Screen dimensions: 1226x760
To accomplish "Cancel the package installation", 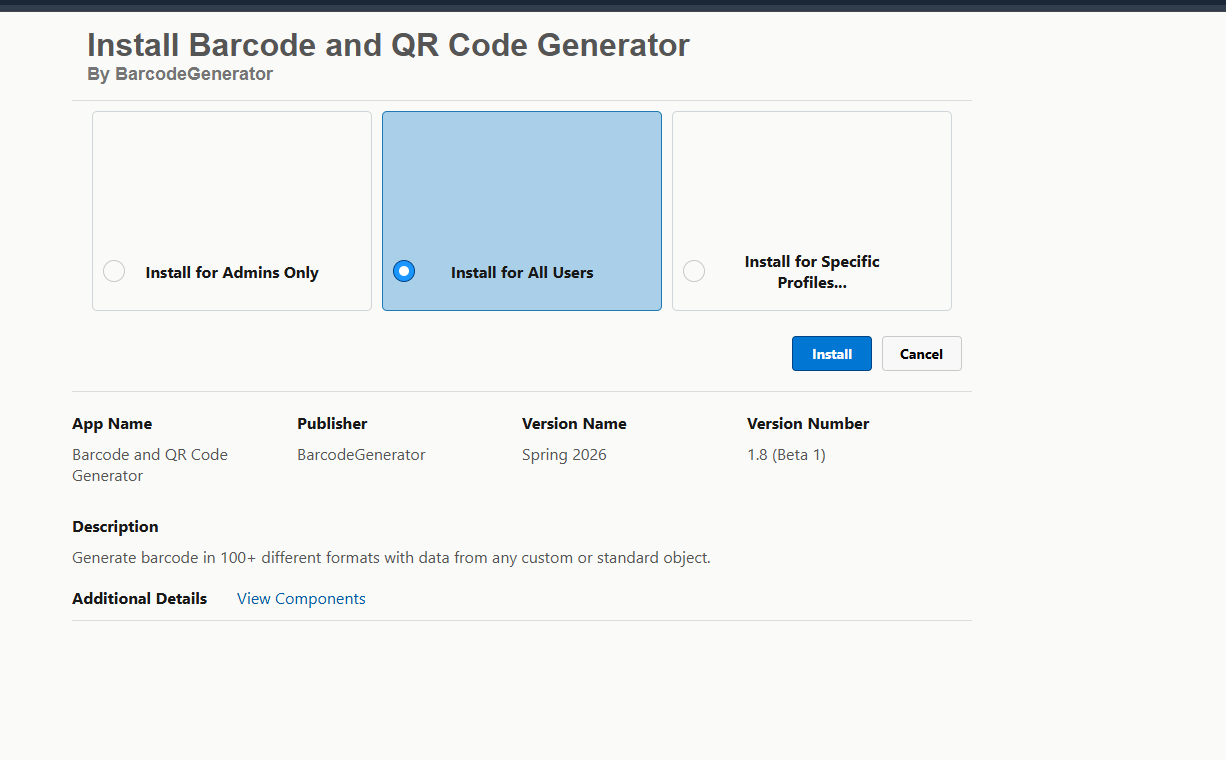I will [x=921, y=354].
